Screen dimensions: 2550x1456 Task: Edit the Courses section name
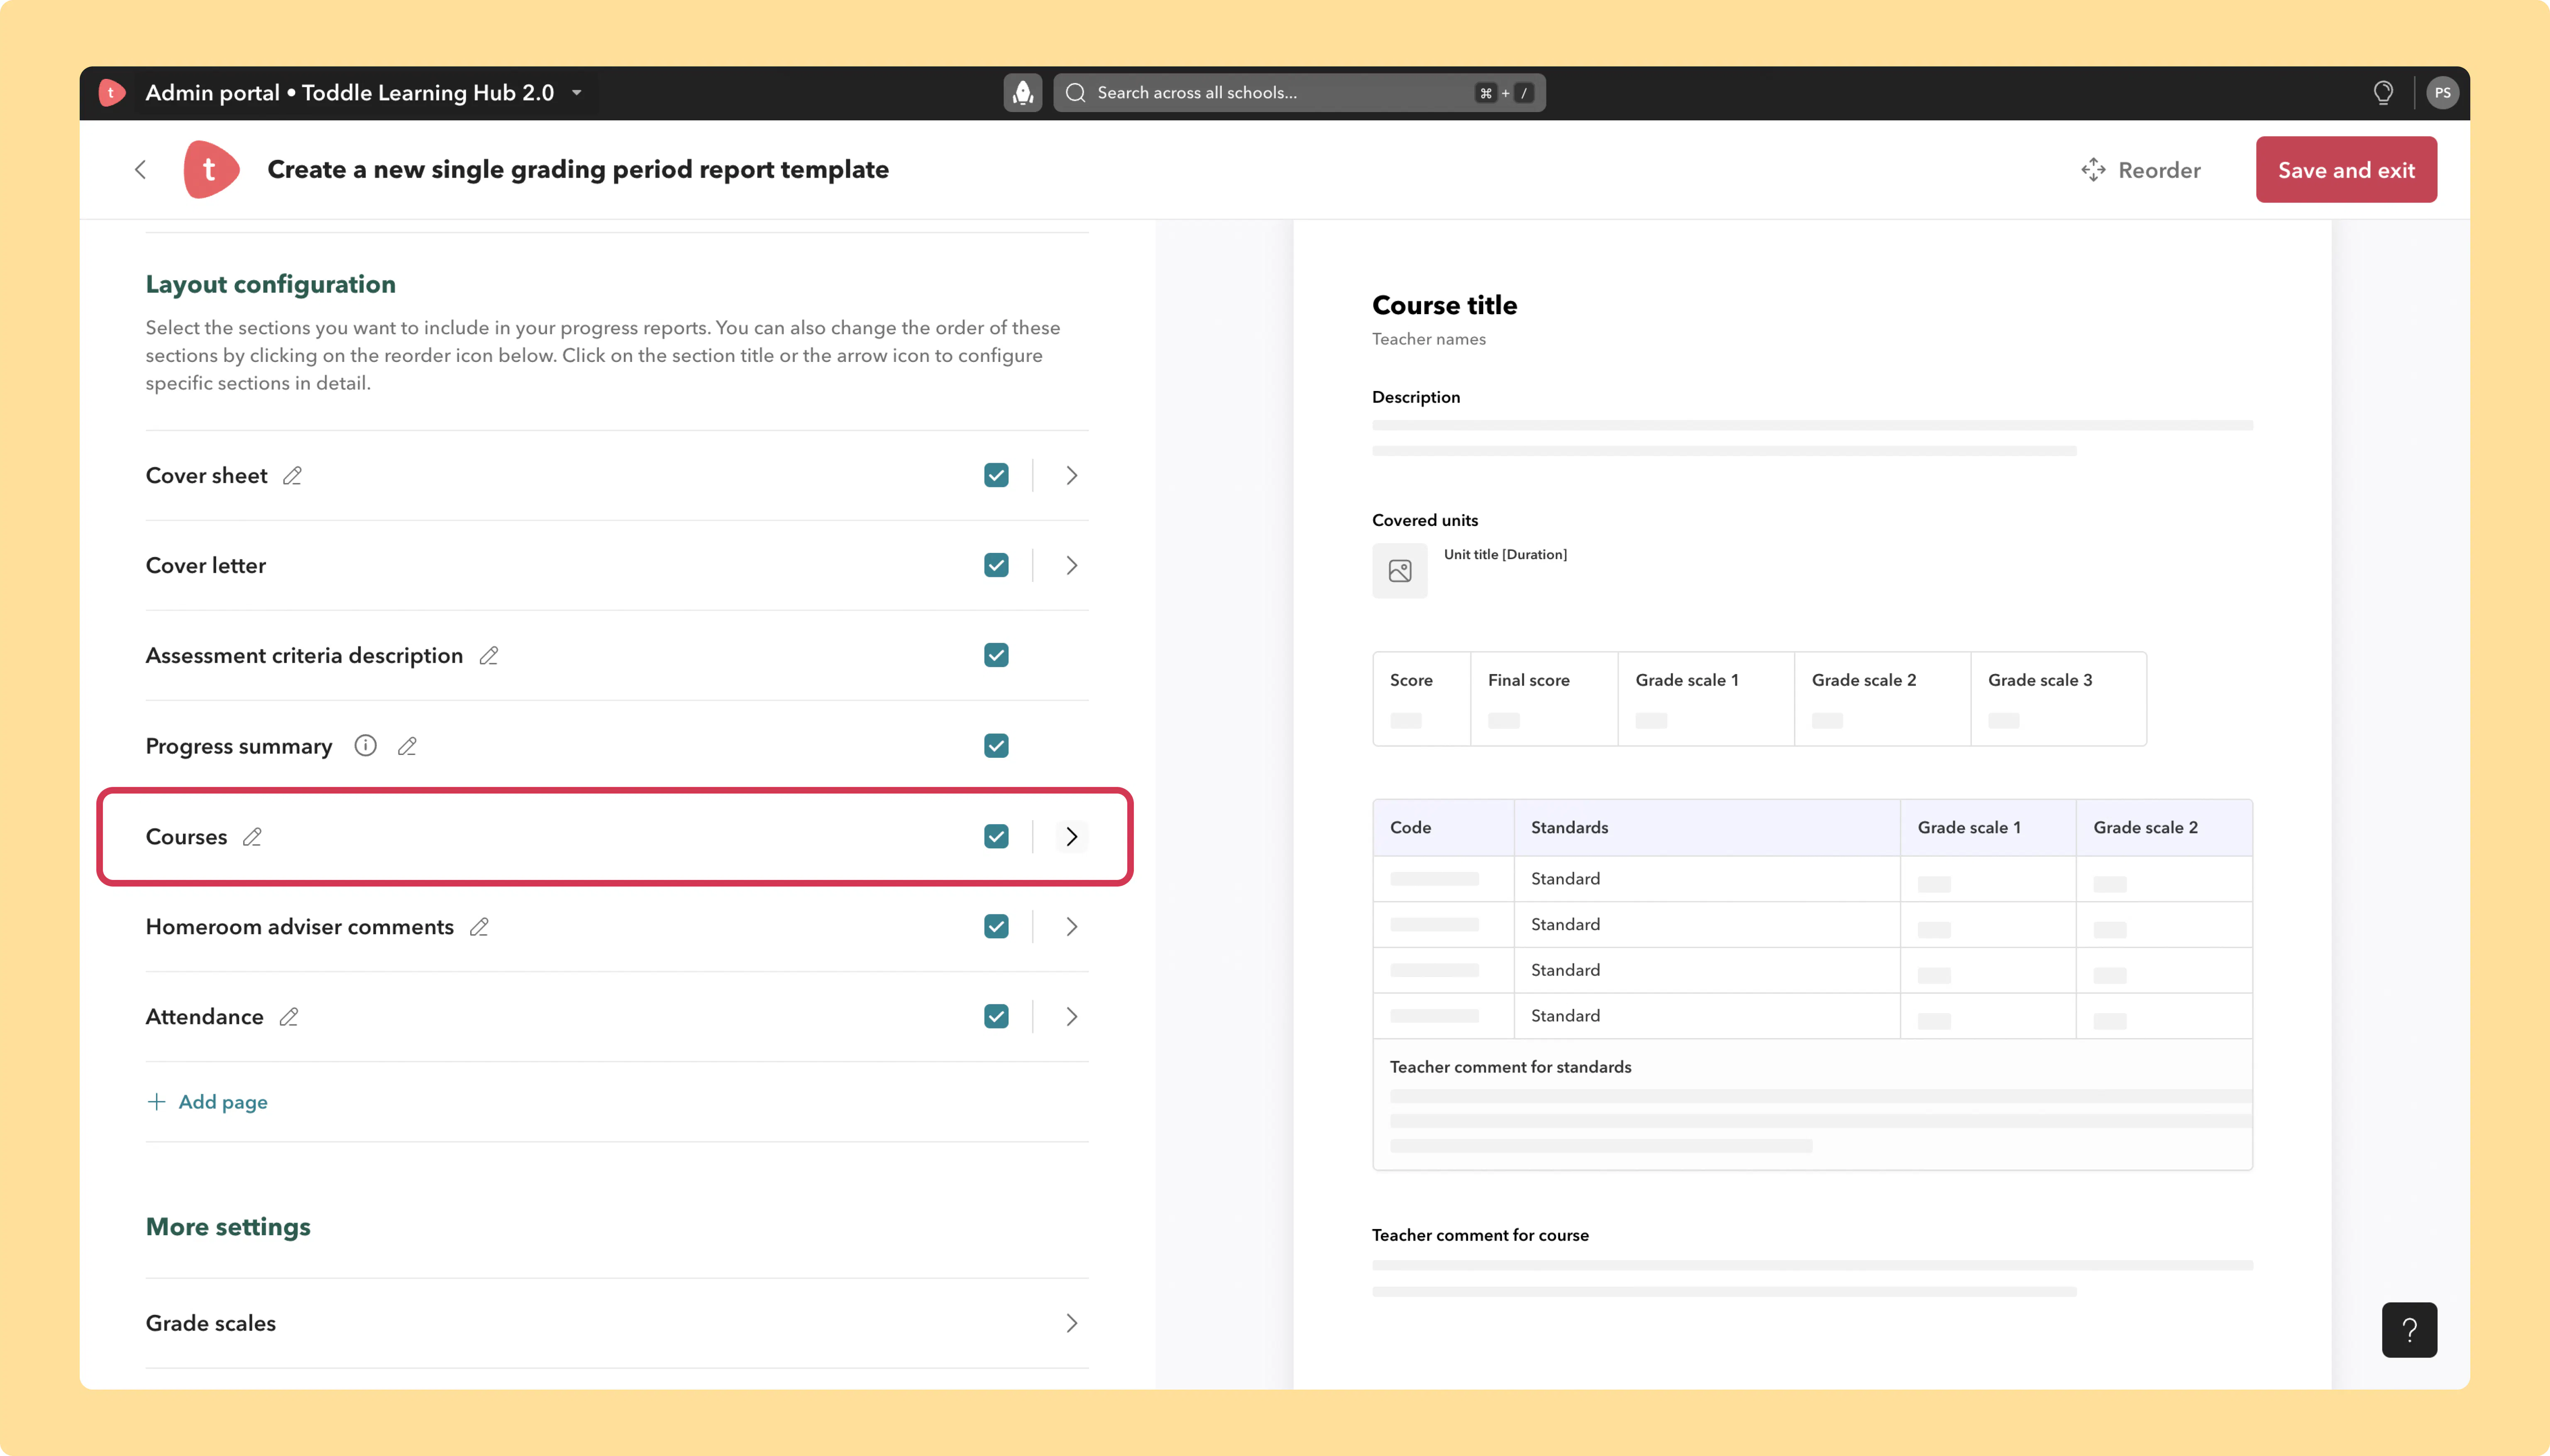252,837
